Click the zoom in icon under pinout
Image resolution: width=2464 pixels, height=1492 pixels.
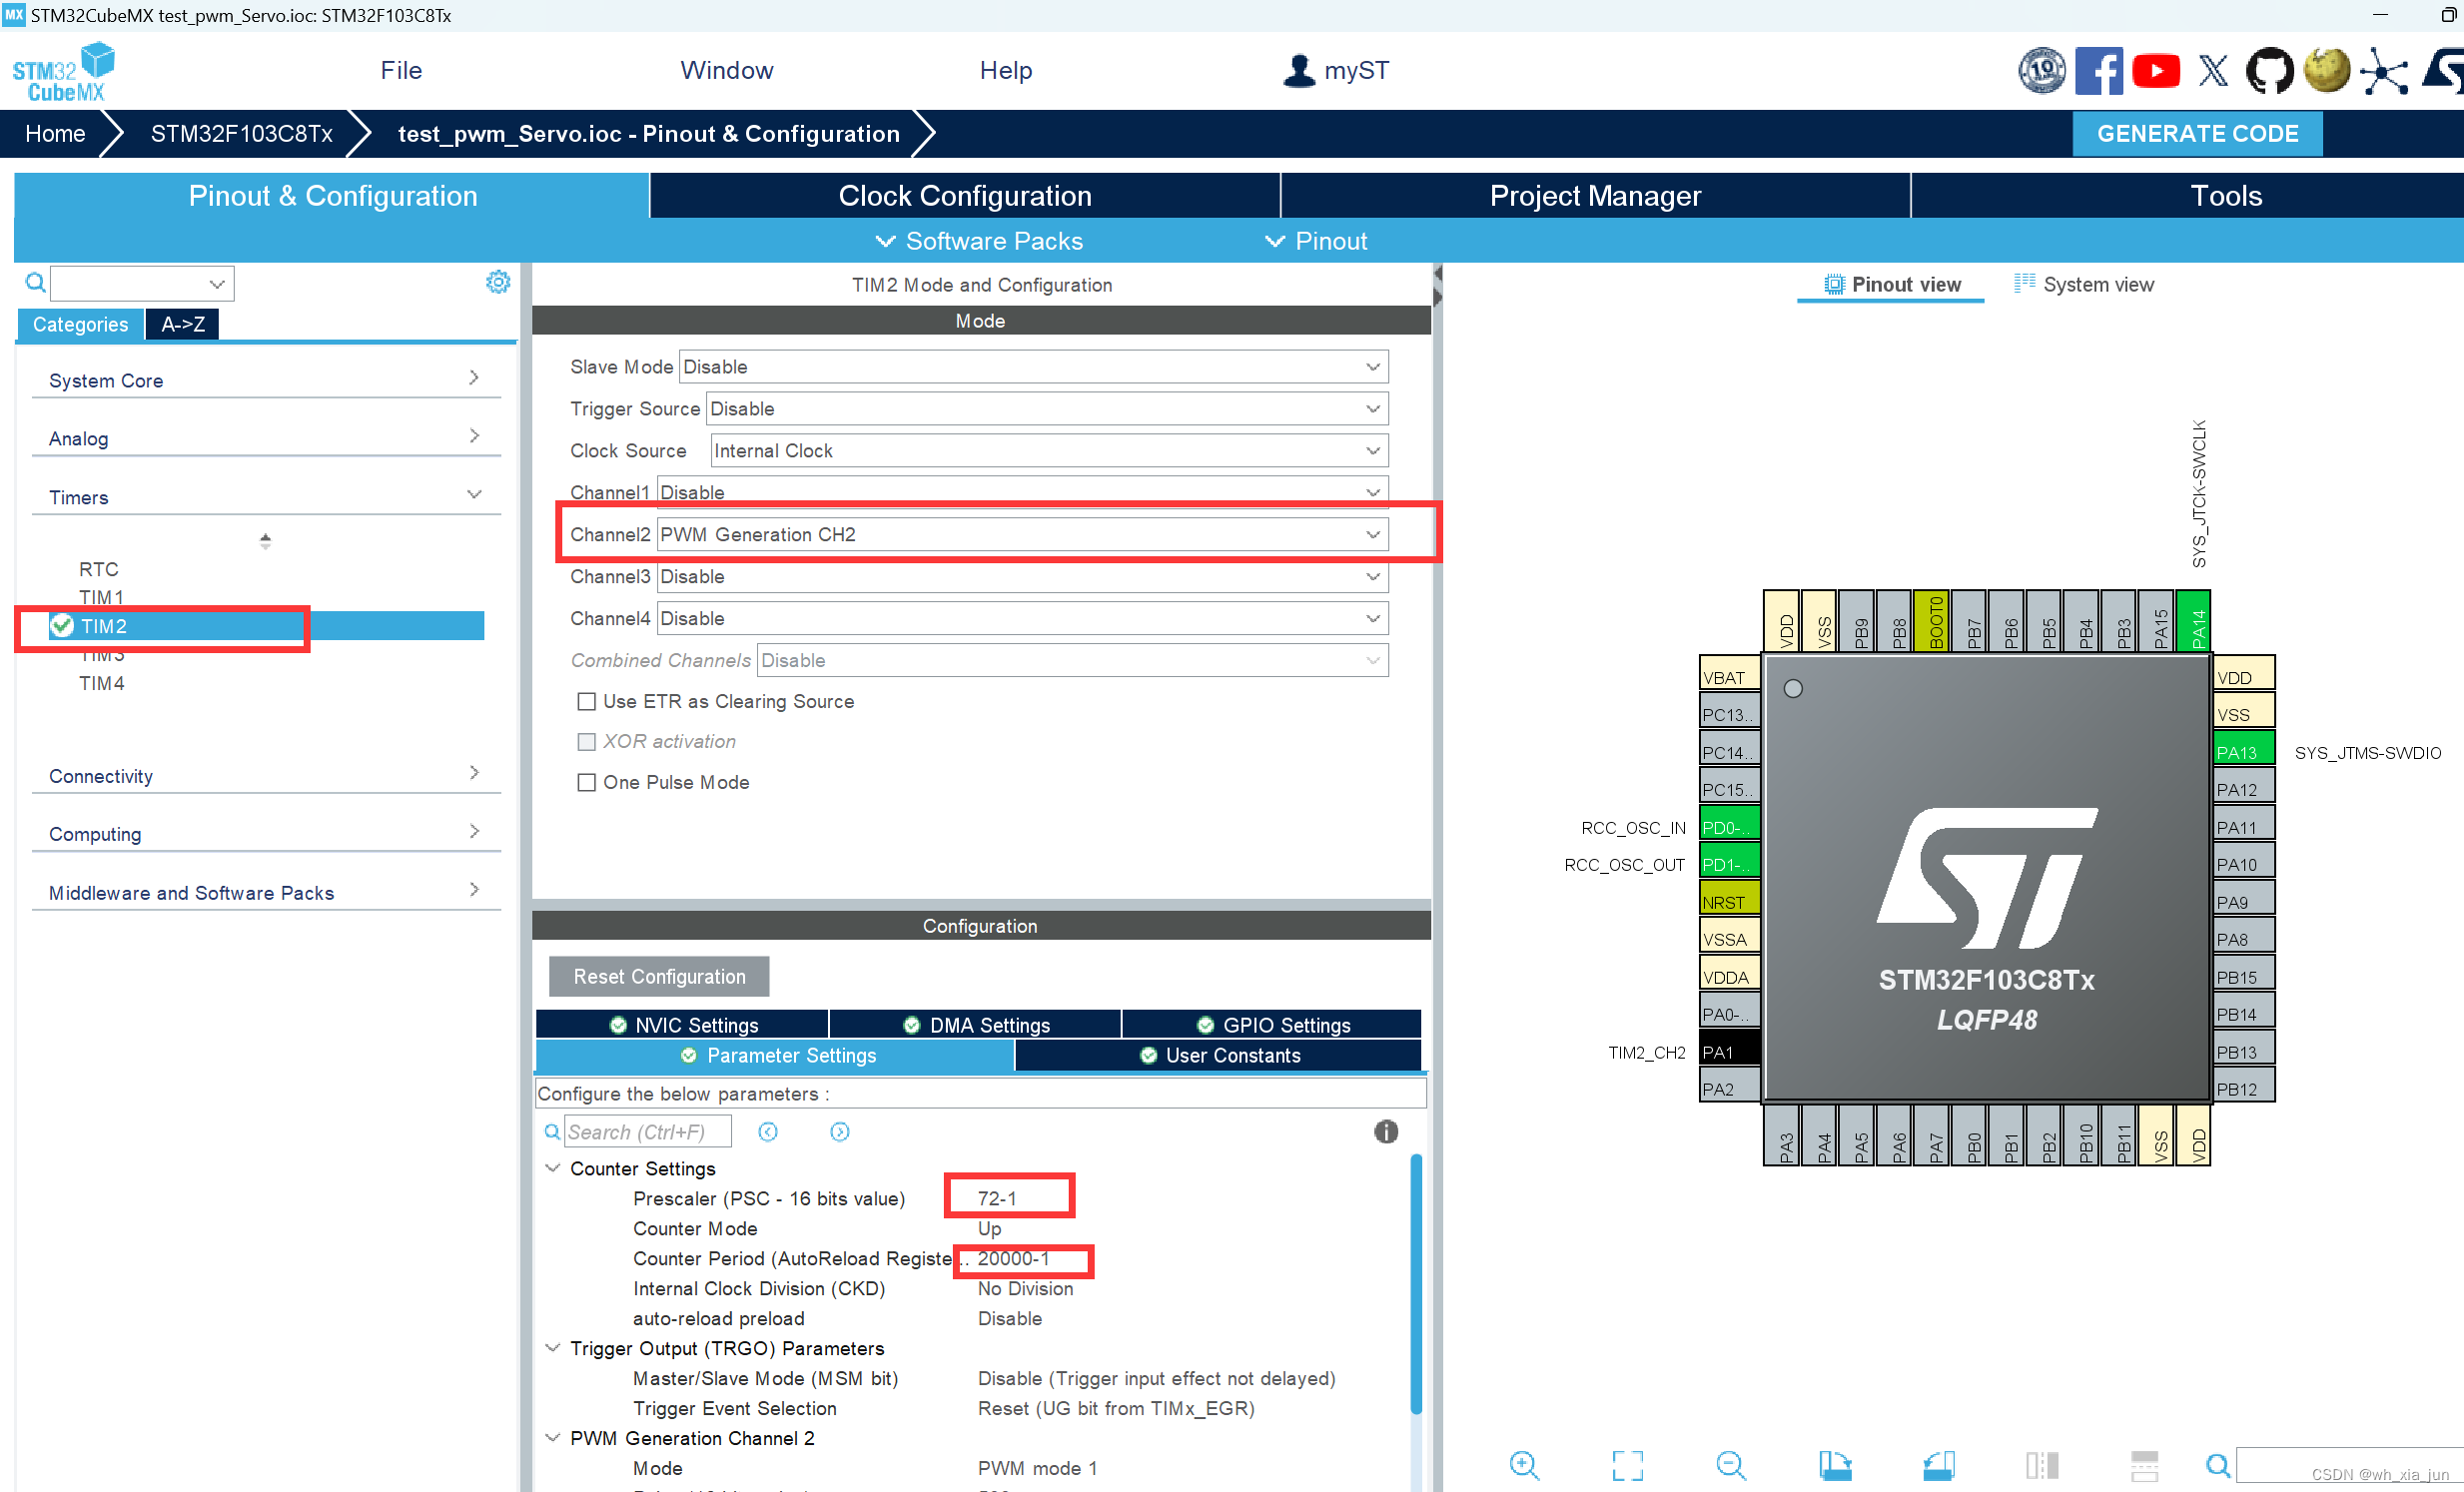coord(1523,1465)
